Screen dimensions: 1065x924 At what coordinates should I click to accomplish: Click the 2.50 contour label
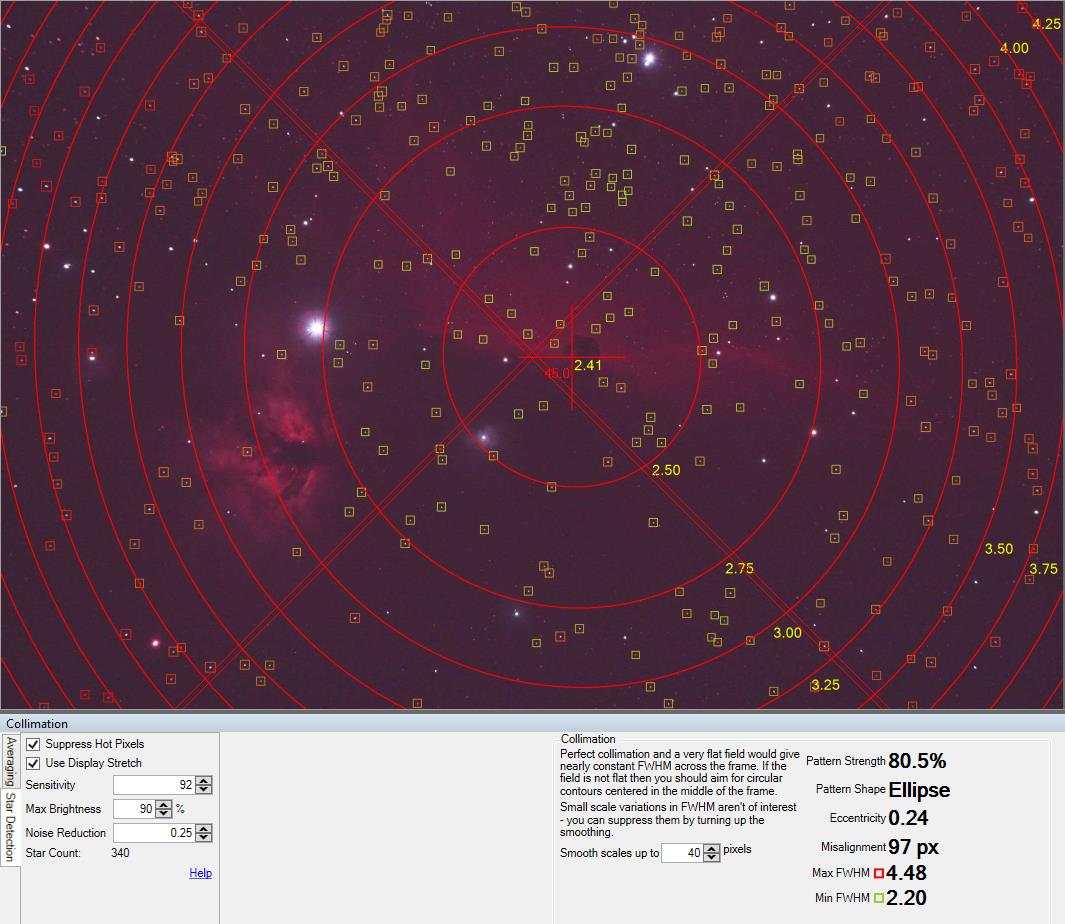666,470
